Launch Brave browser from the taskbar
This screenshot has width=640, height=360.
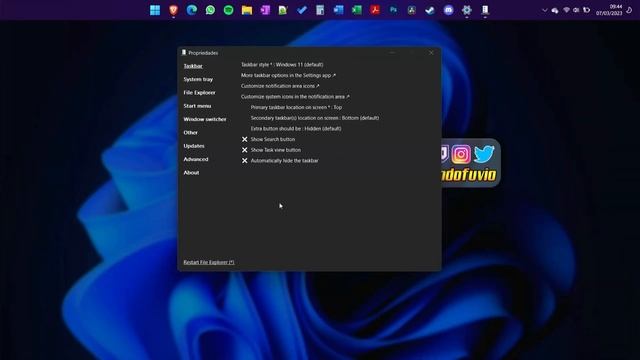point(173,10)
